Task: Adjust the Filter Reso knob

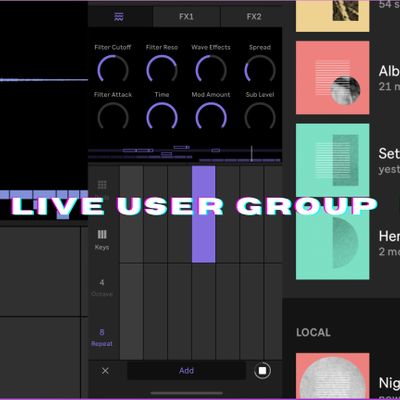Action: 162,69
